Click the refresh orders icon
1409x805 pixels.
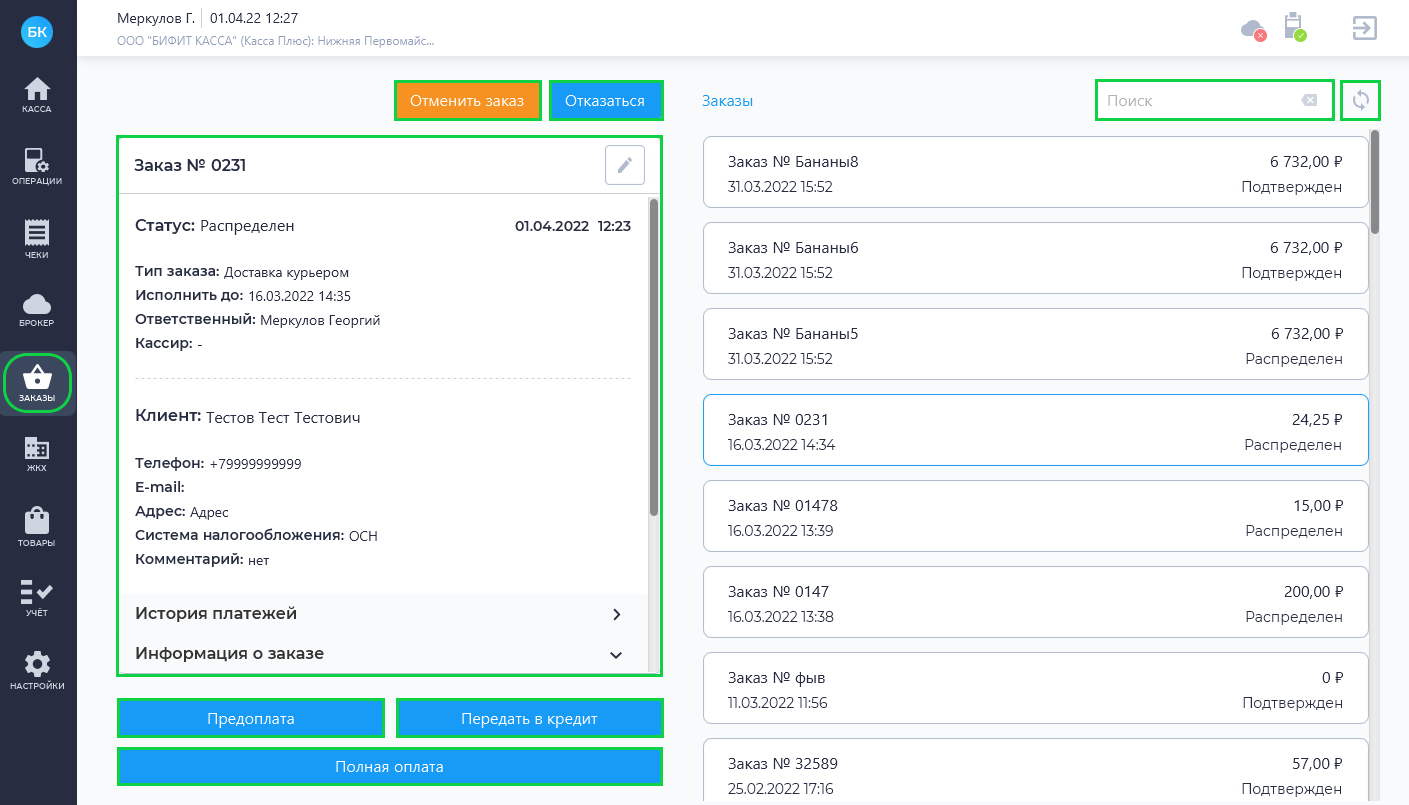tap(1360, 100)
